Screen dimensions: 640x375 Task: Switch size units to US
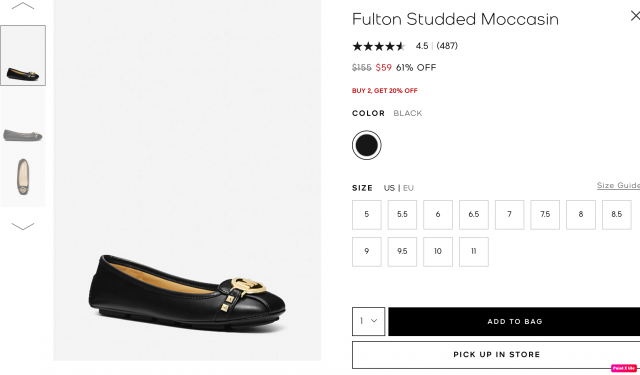(x=389, y=188)
